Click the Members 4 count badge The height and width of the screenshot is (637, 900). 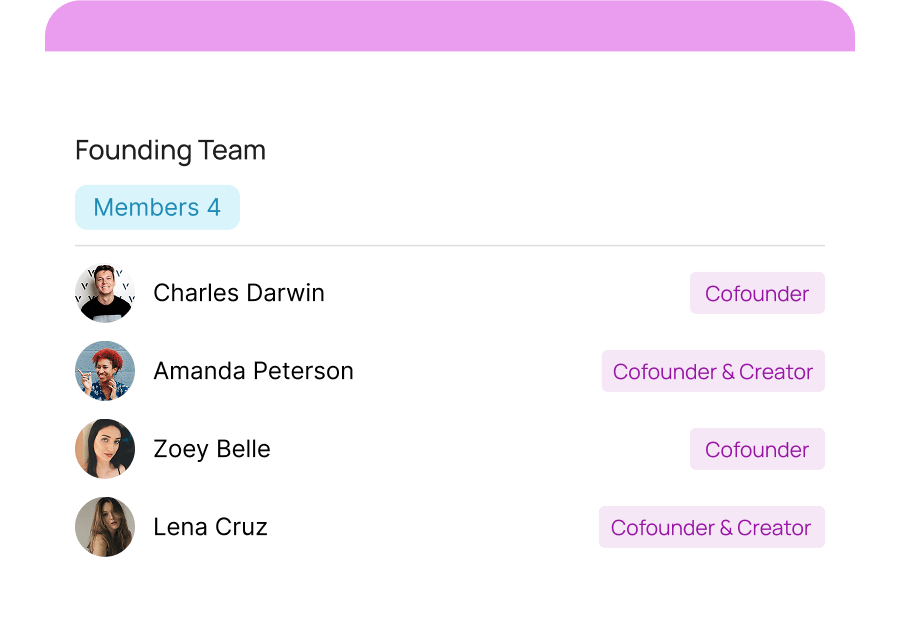[157, 207]
